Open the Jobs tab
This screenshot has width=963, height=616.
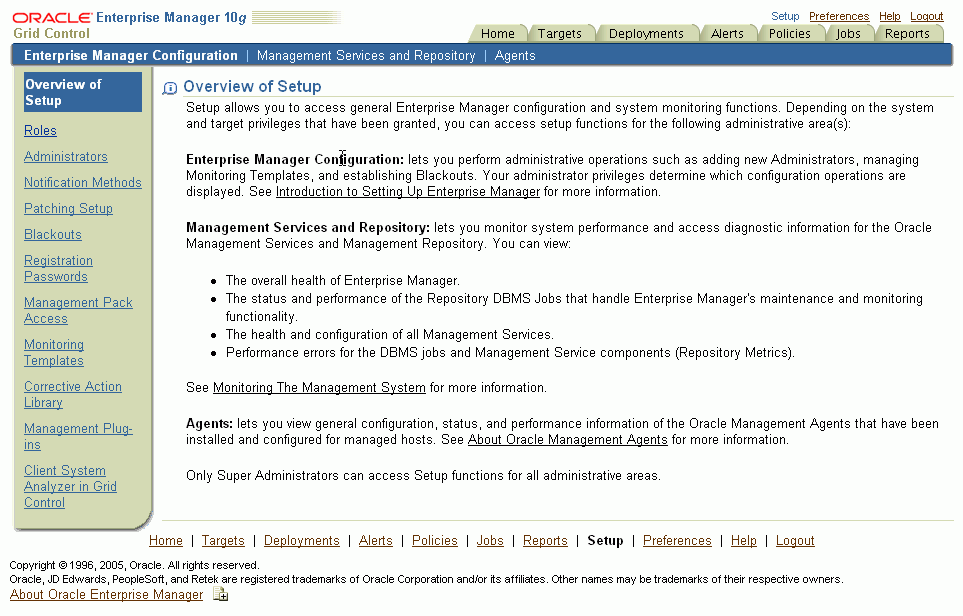click(x=848, y=32)
